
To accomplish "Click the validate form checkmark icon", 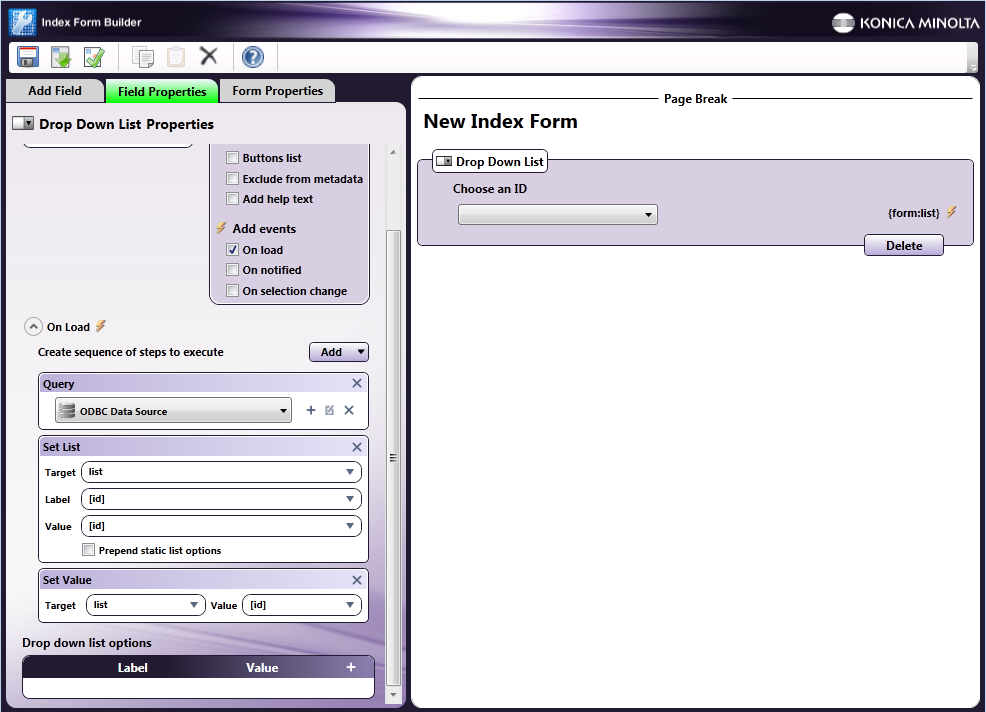I will [x=94, y=57].
